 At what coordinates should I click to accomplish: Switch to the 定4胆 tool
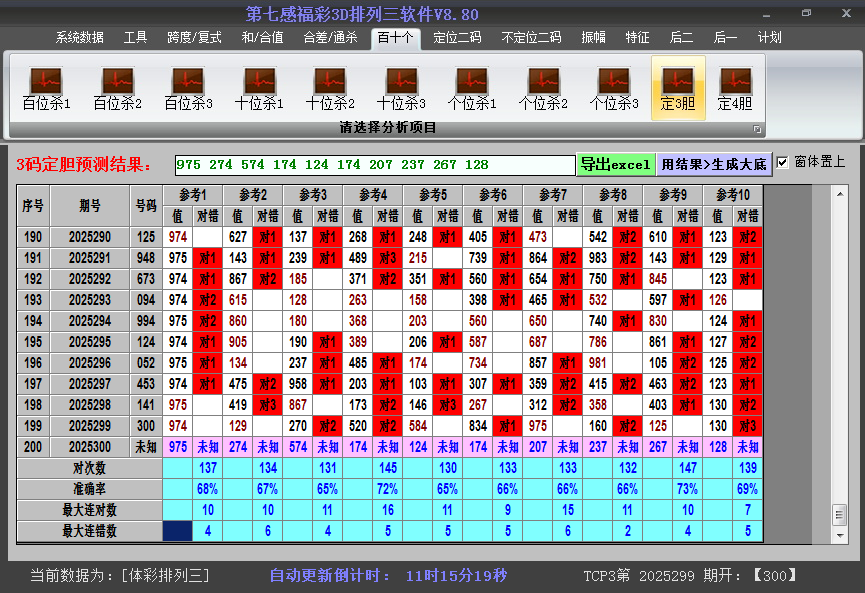coord(738,85)
